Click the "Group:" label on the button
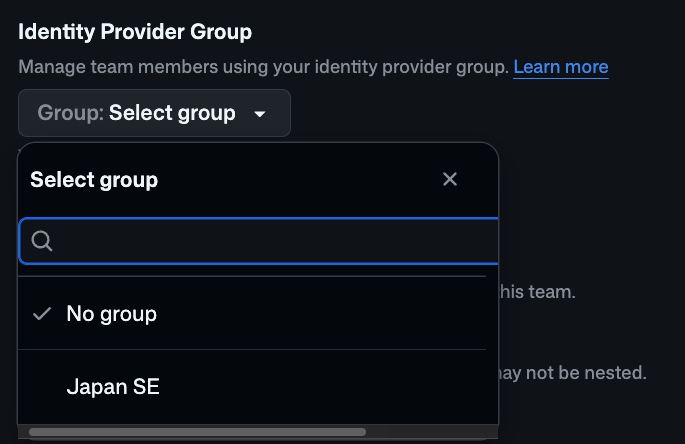Image resolution: width=685 pixels, height=444 pixels. coord(71,113)
